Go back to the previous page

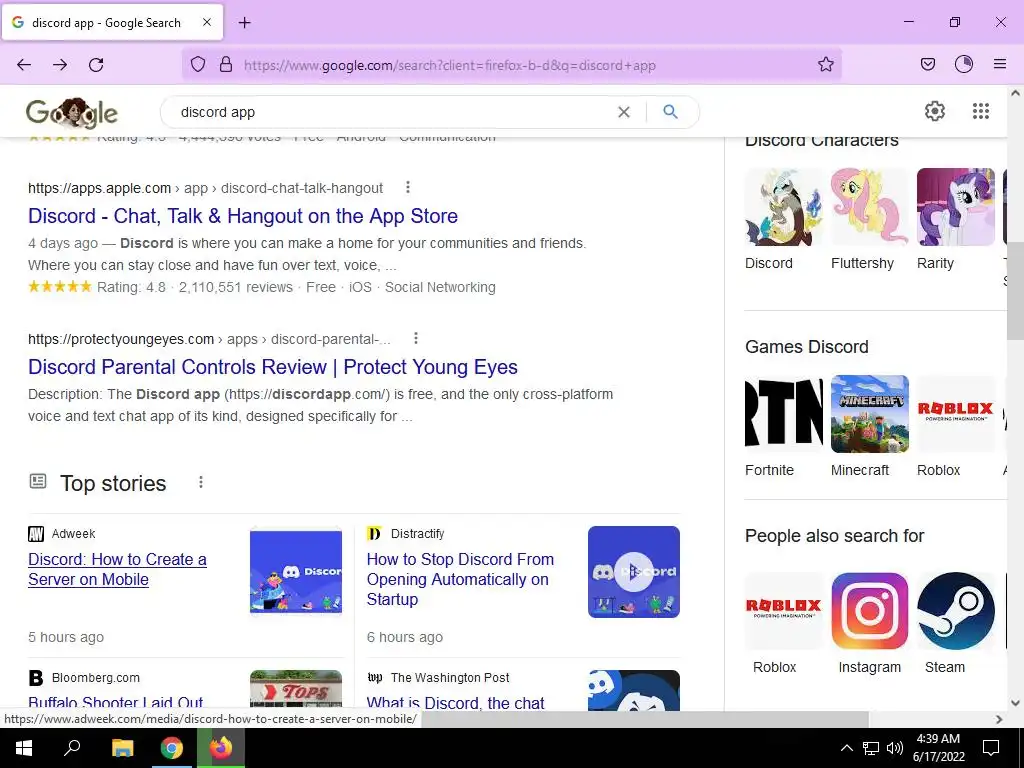point(24,65)
